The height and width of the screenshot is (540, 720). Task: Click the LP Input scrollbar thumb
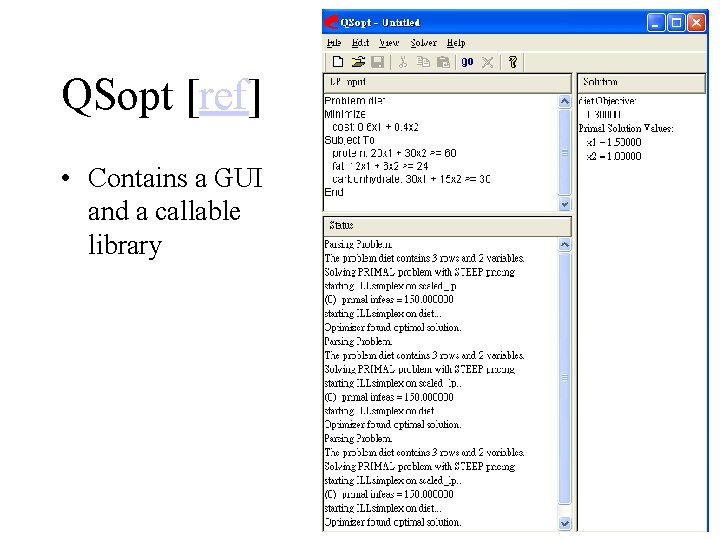[565, 152]
